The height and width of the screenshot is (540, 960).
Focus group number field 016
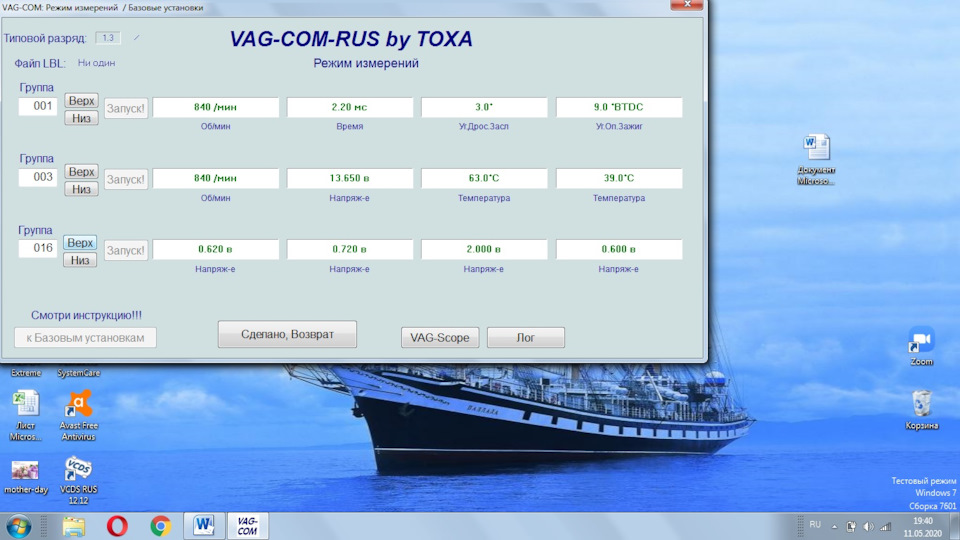click(38, 248)
